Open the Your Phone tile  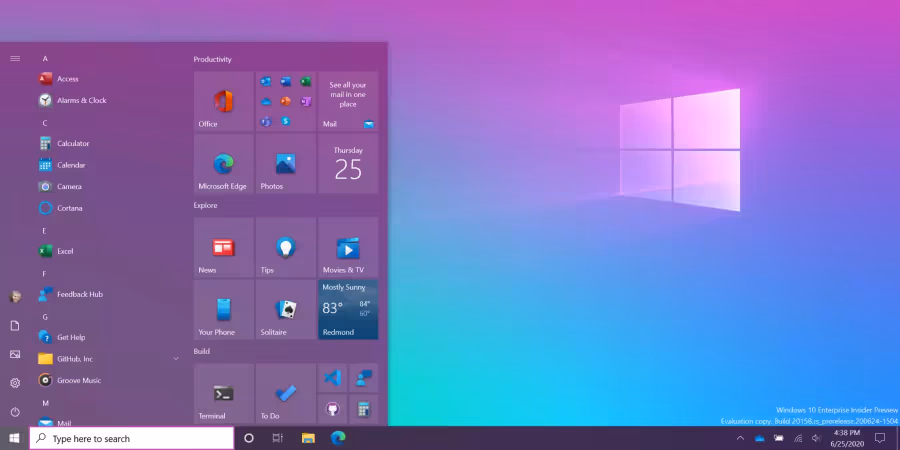[x=224, y=310]
